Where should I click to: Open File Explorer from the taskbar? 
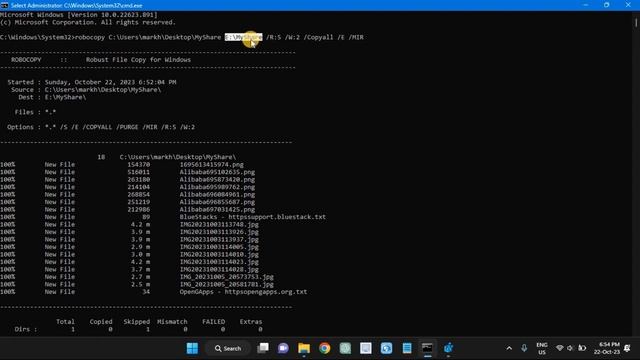pos(304,348)
